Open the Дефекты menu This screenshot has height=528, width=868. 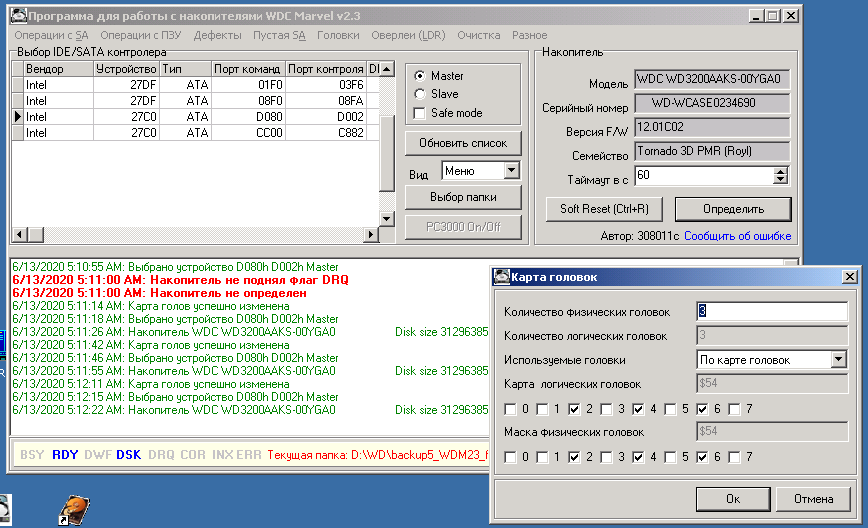217,35
